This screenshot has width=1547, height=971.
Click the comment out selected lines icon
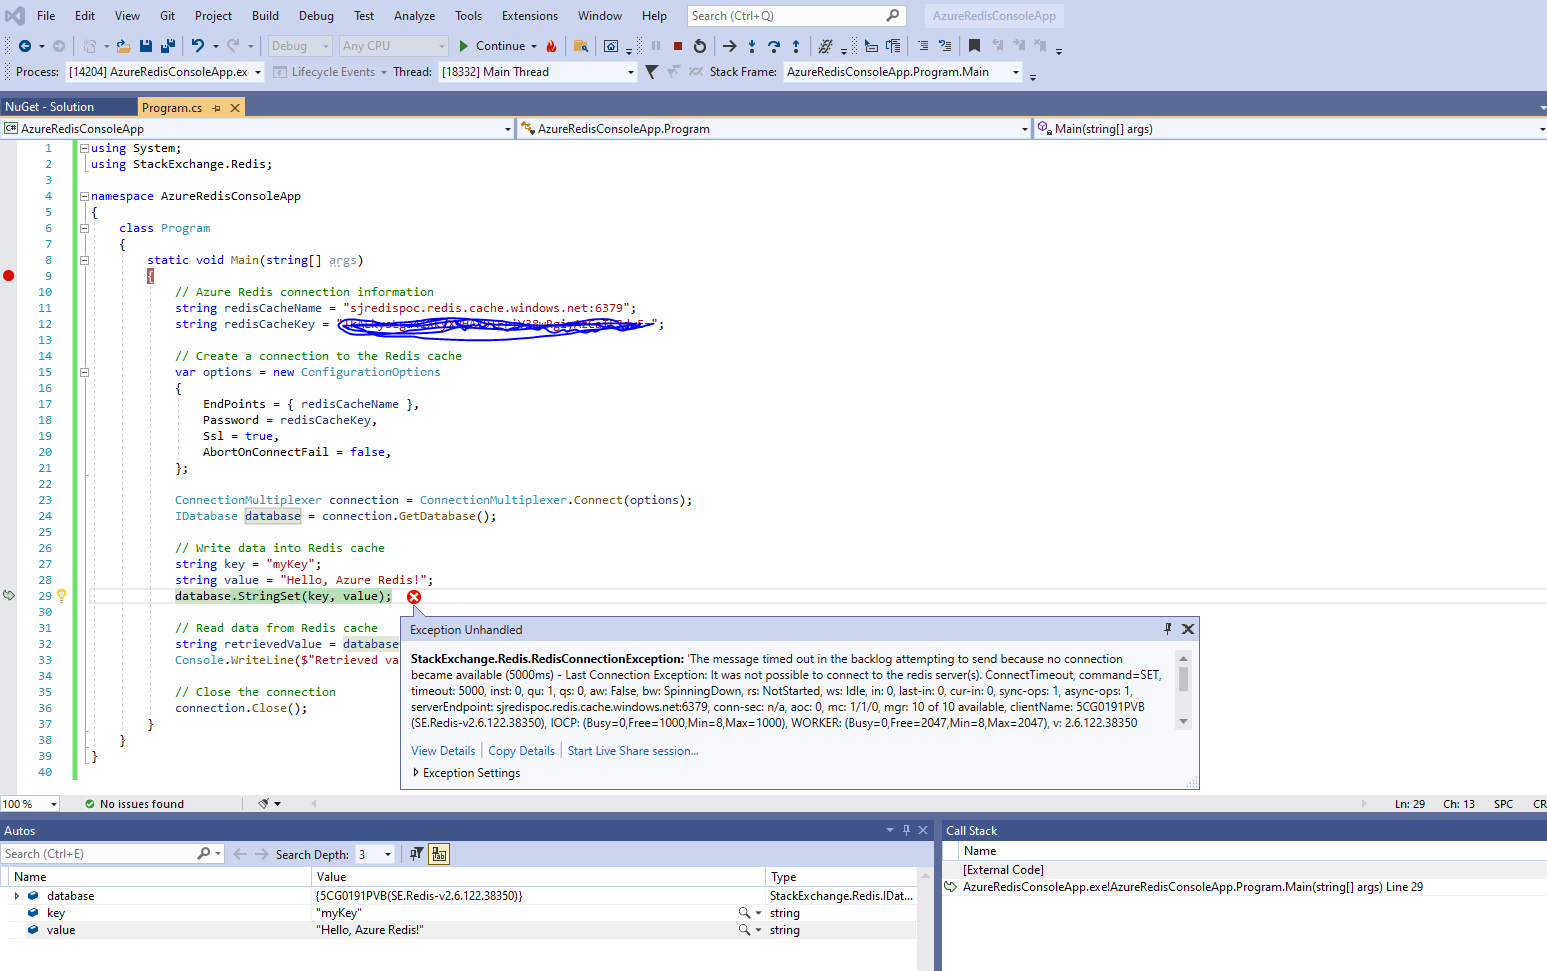pos(923,46)
